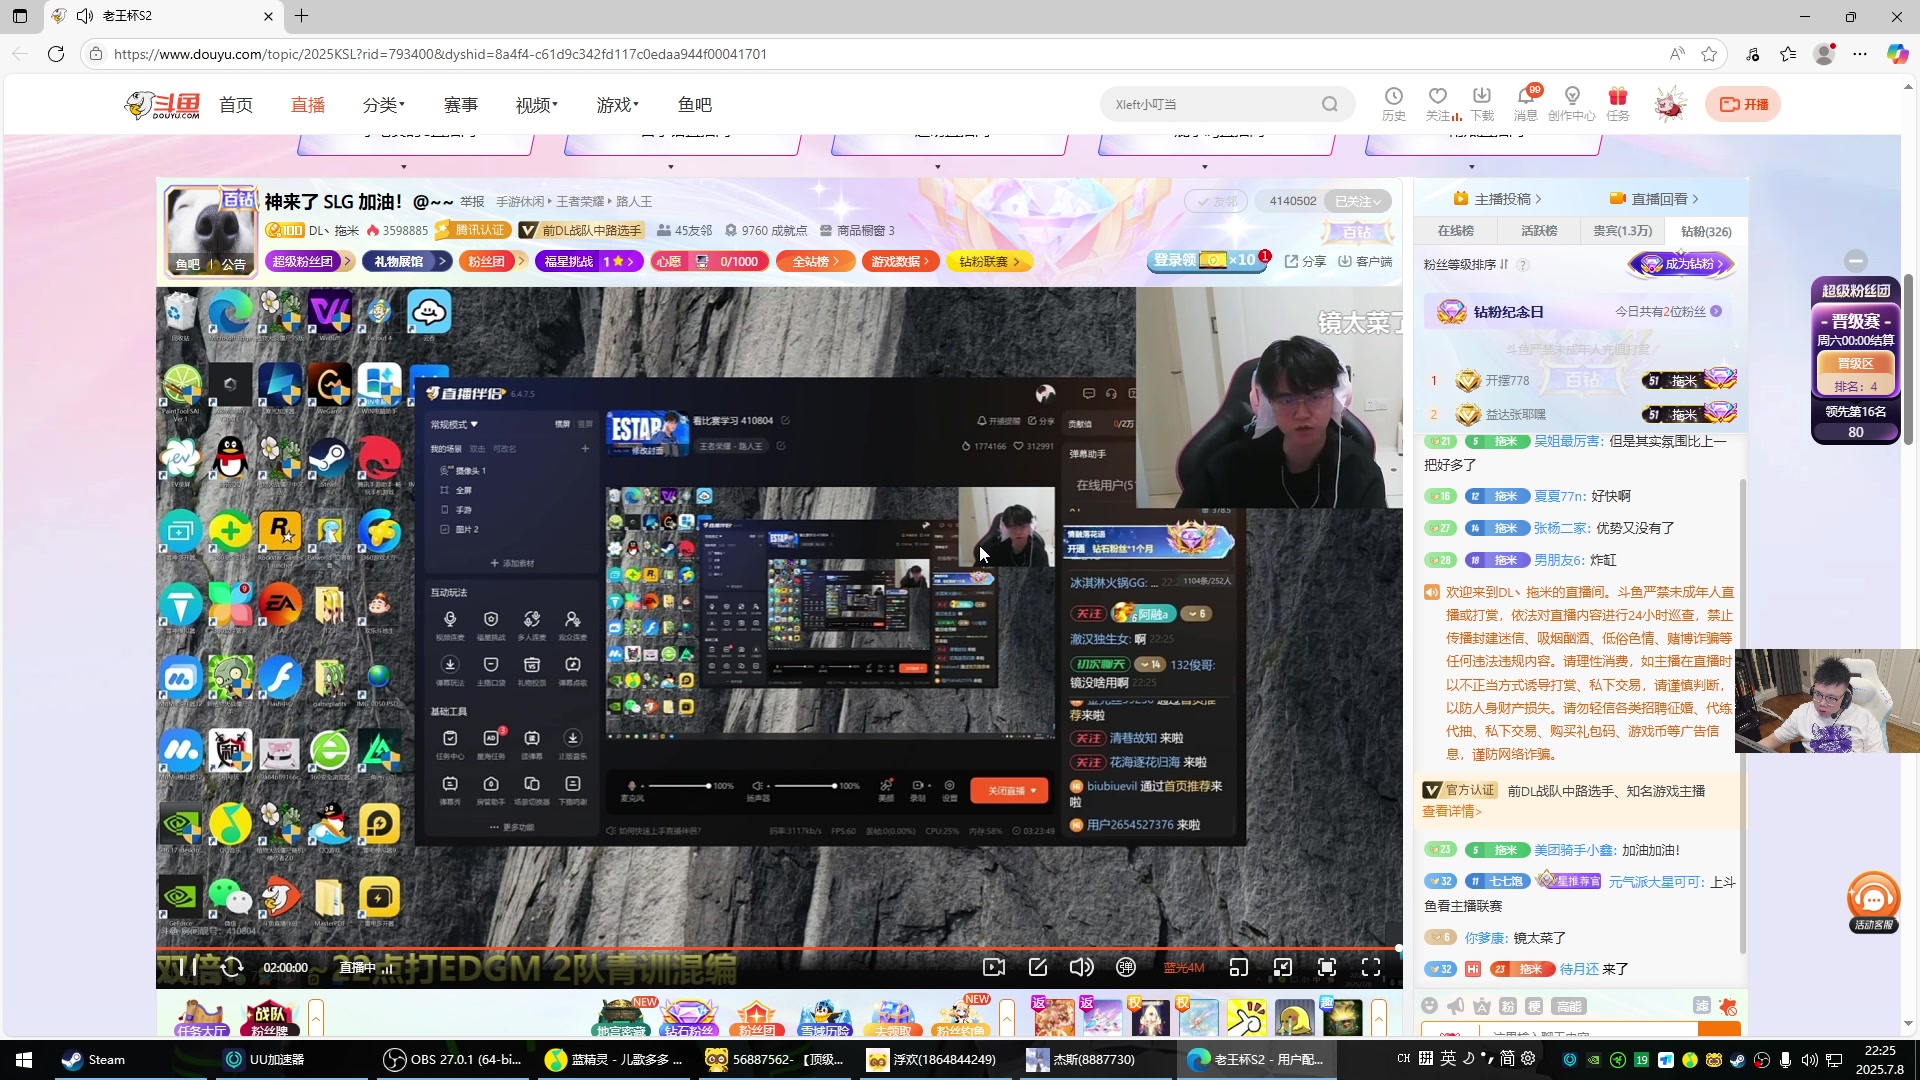The height and width of the screenshot is (1080, 1920).
Task: Mute the player volume speaker icon
Action: pos(1081,967)
